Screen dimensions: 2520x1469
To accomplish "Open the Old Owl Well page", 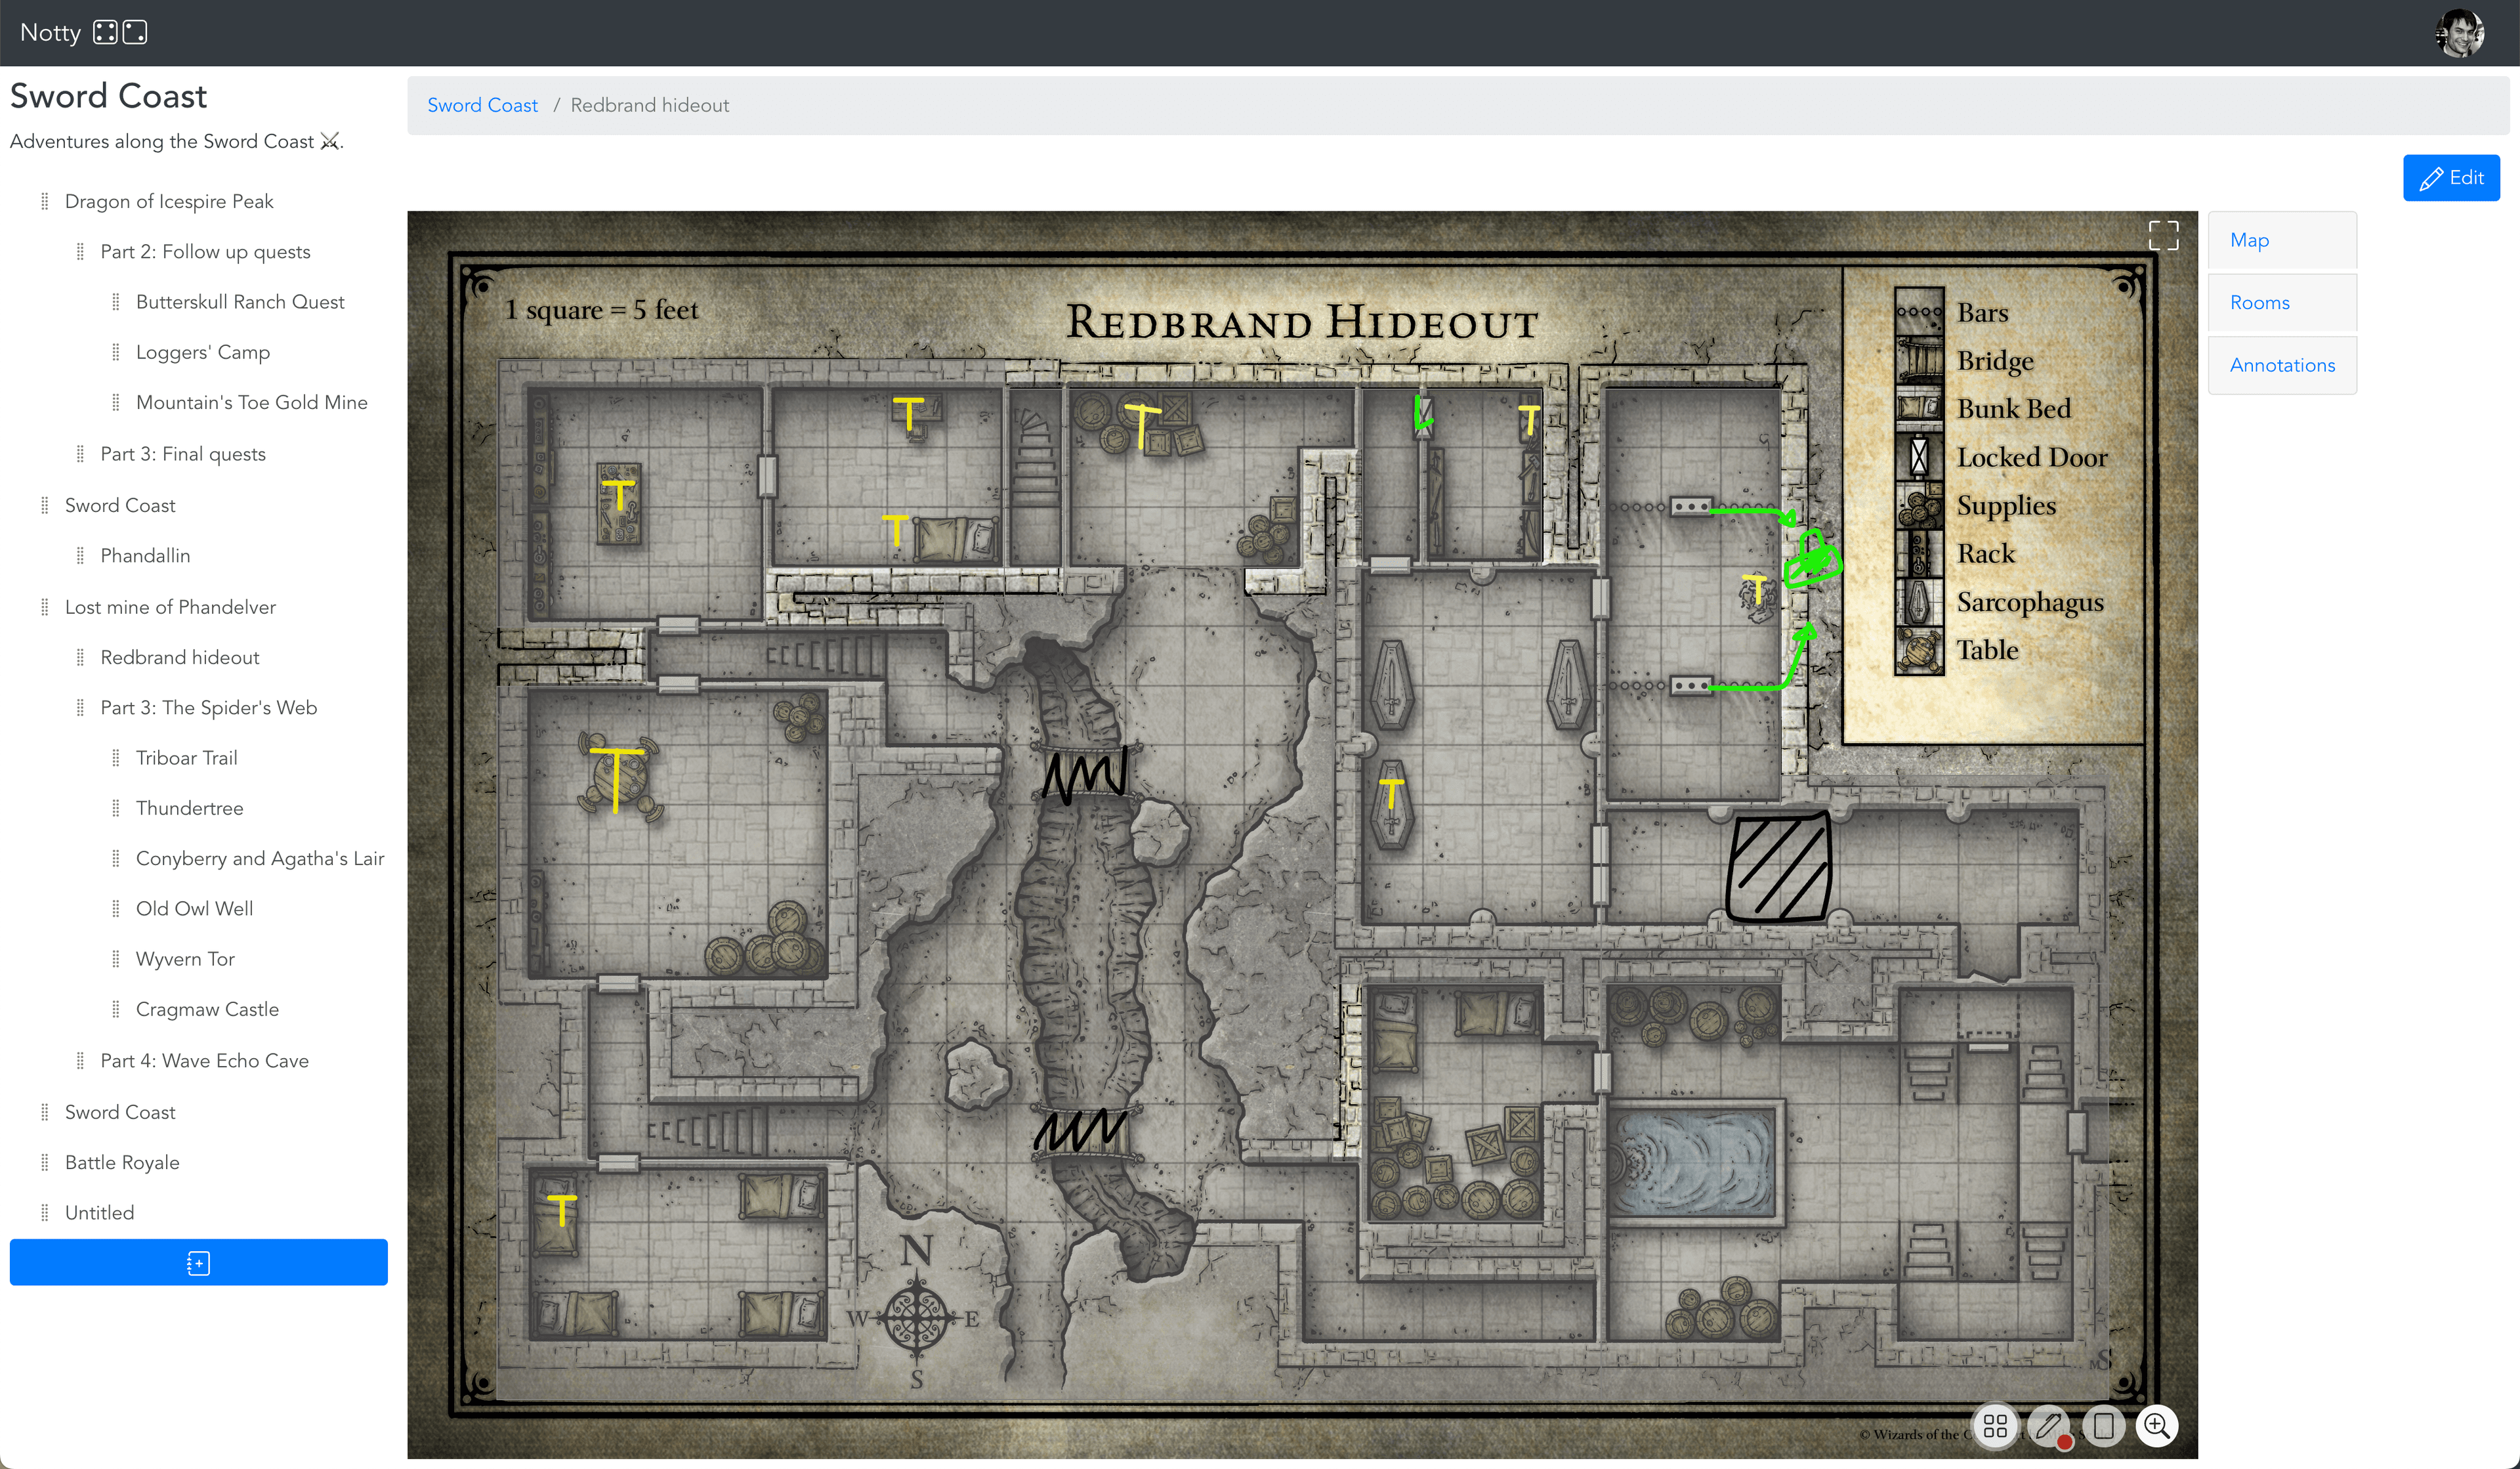I will (195, 909).
